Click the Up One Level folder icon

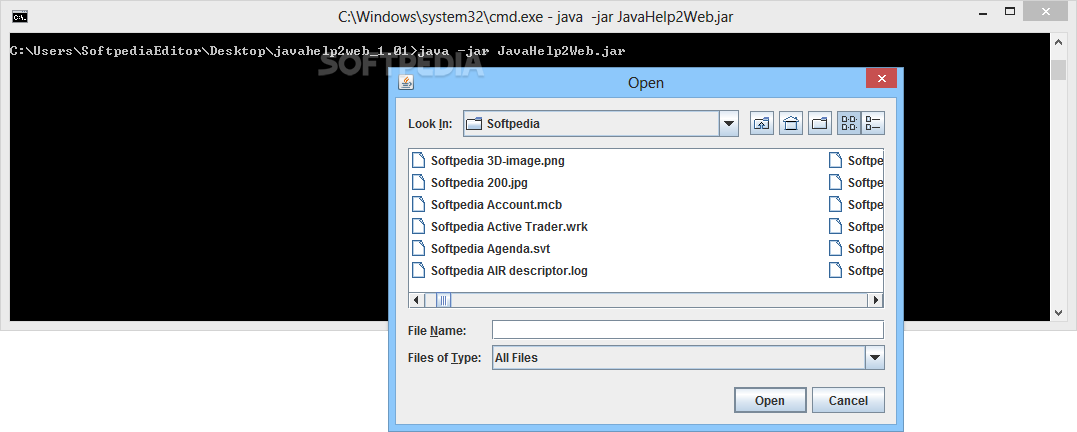[762, 124]
